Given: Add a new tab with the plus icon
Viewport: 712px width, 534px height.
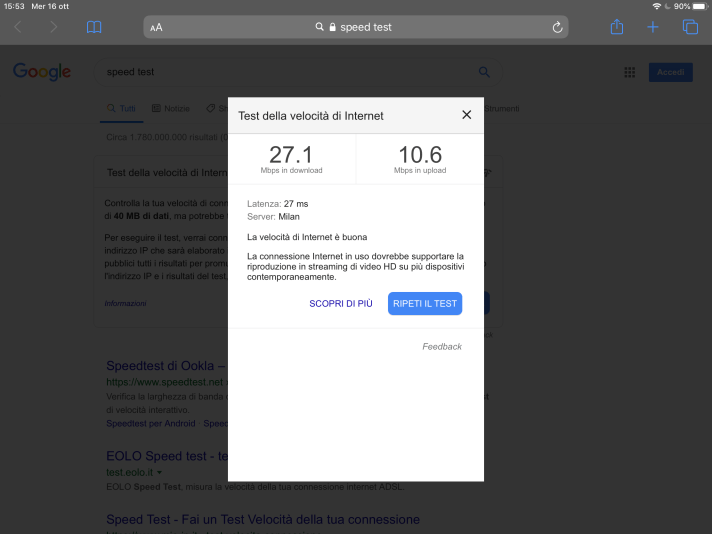Looking at the screenshot, I should 653,27.
